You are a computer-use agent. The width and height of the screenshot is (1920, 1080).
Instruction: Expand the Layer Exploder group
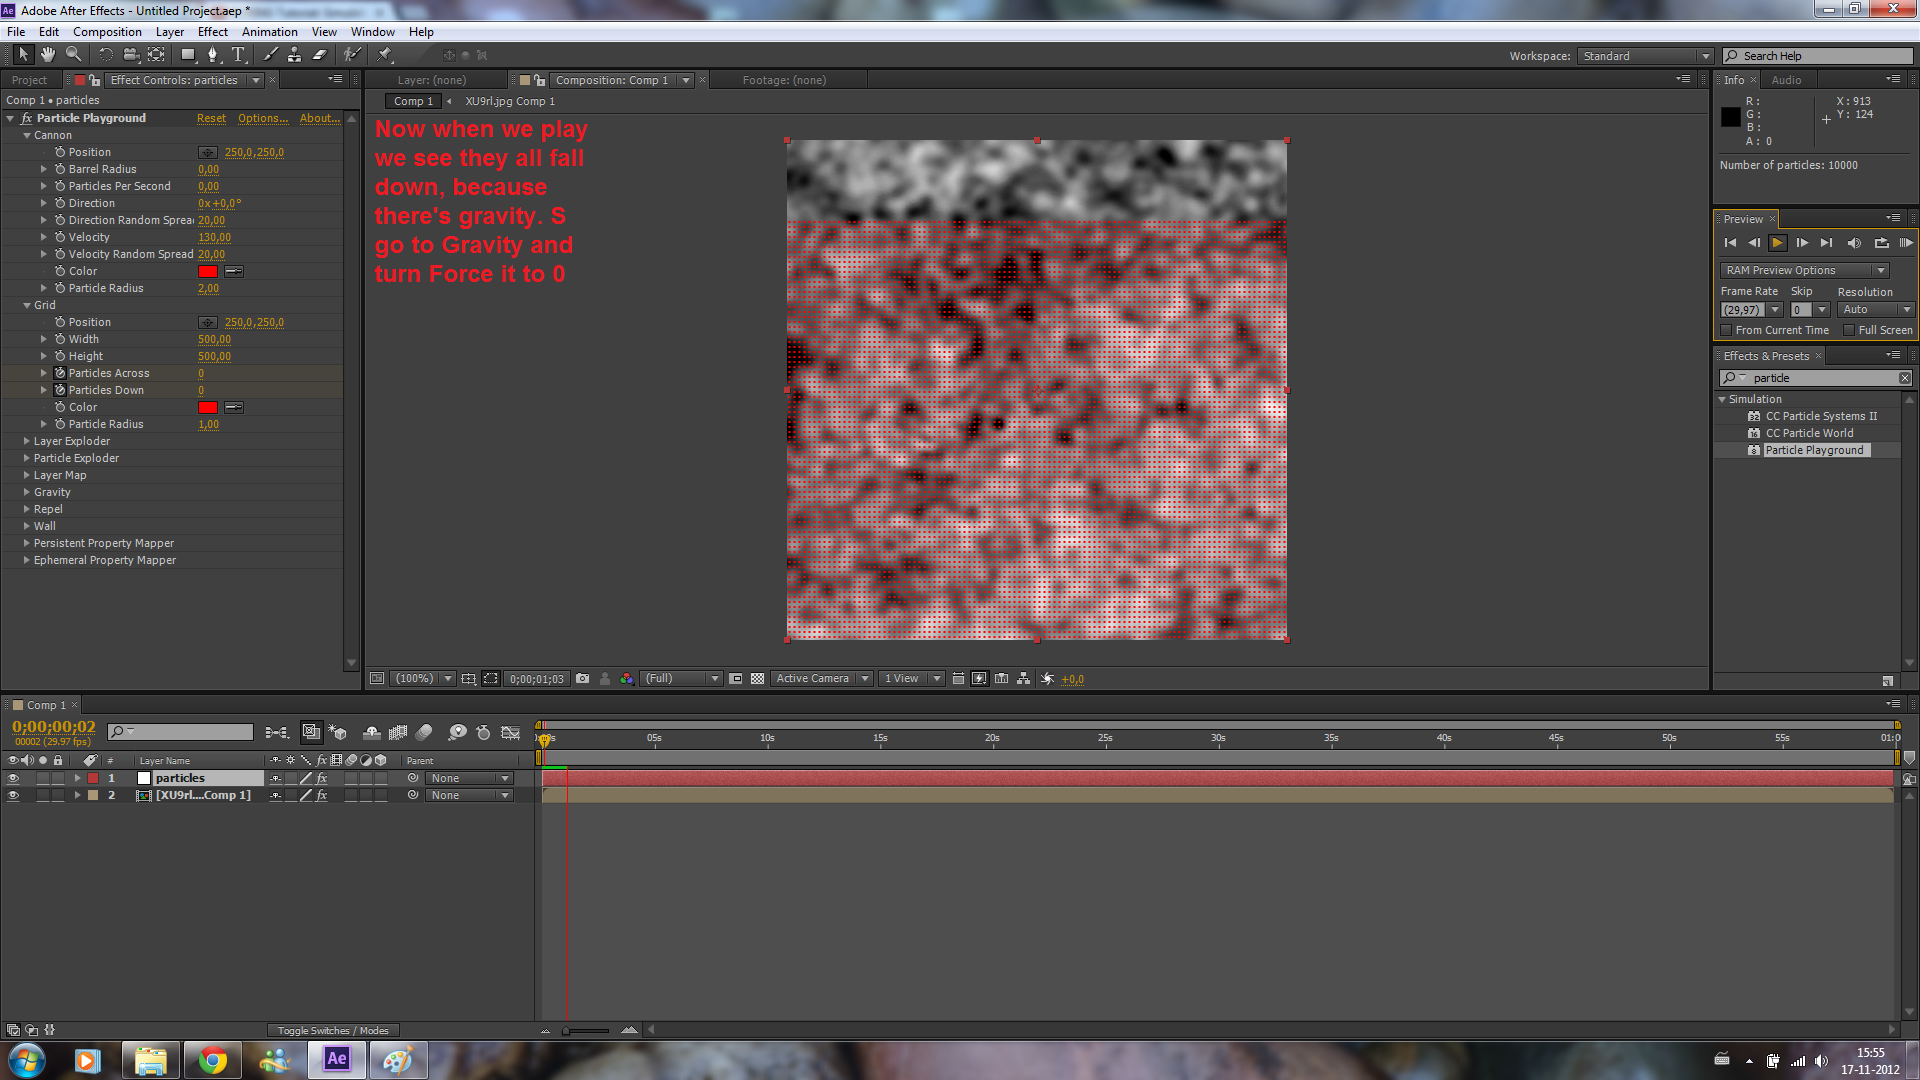(x=27, y=441)
